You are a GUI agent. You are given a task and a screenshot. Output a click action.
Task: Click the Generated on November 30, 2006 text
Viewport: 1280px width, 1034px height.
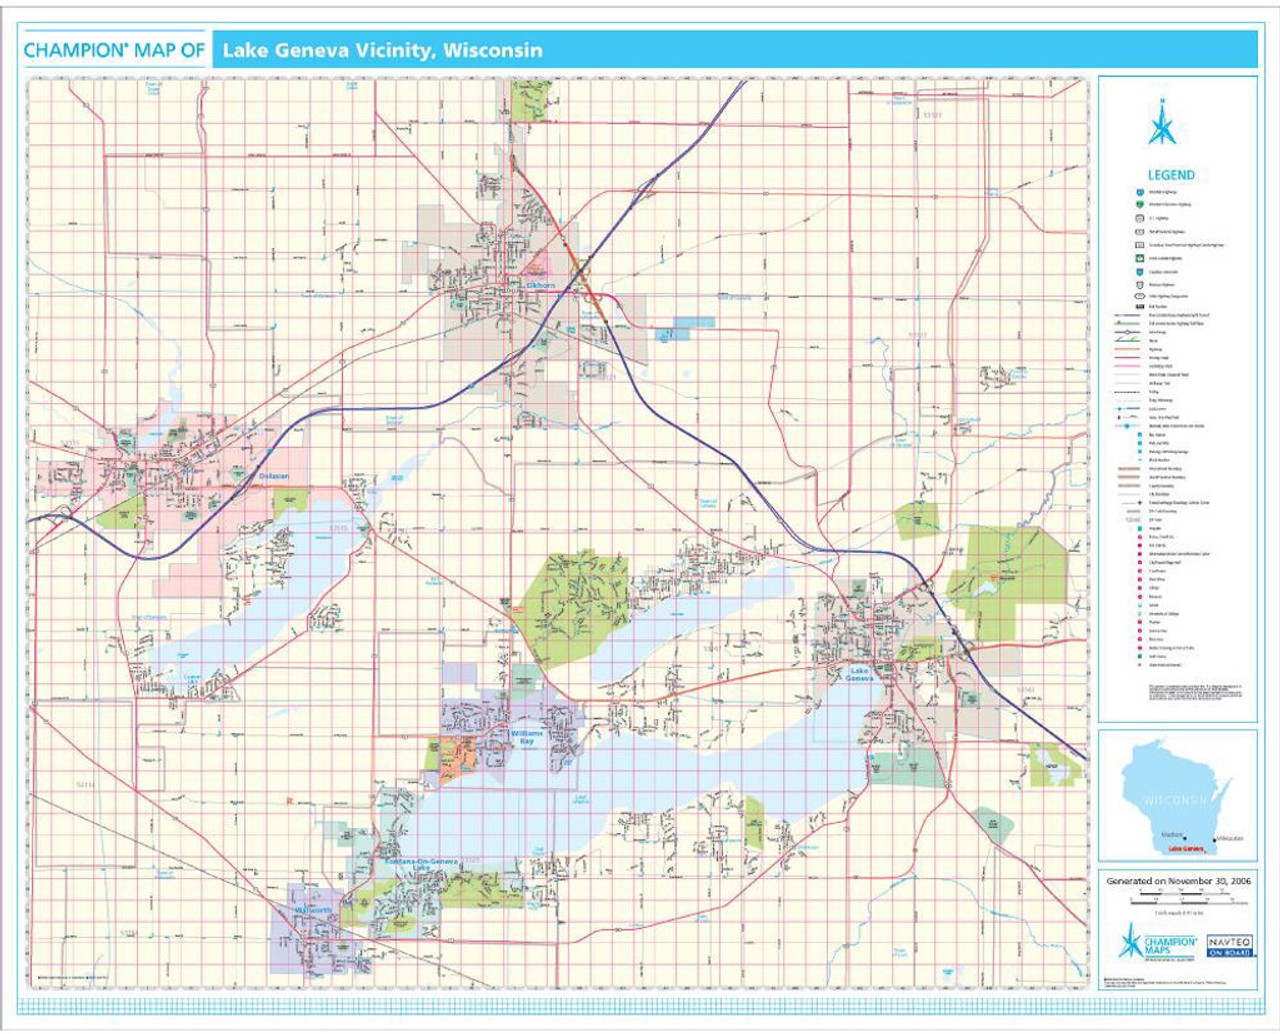tap(1178, 881)
